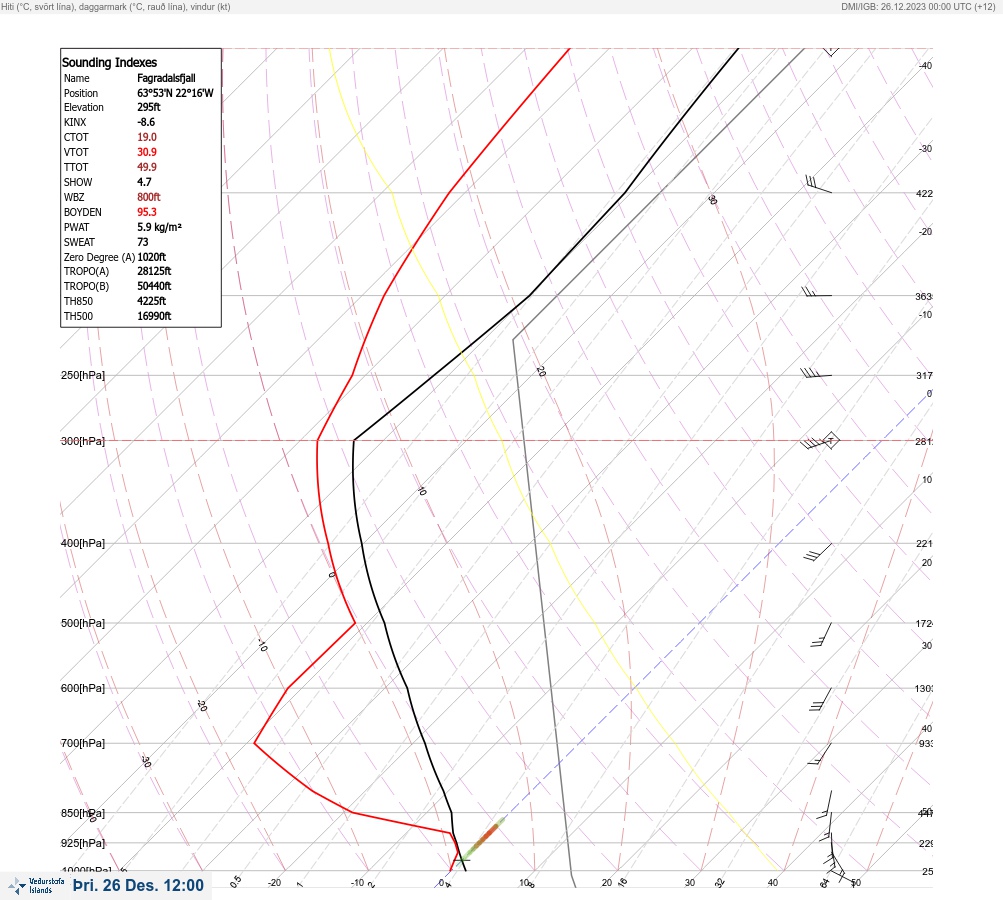1003x900 pixels.
Task: Click the KINX value -8.6
Action: point(146,122)
